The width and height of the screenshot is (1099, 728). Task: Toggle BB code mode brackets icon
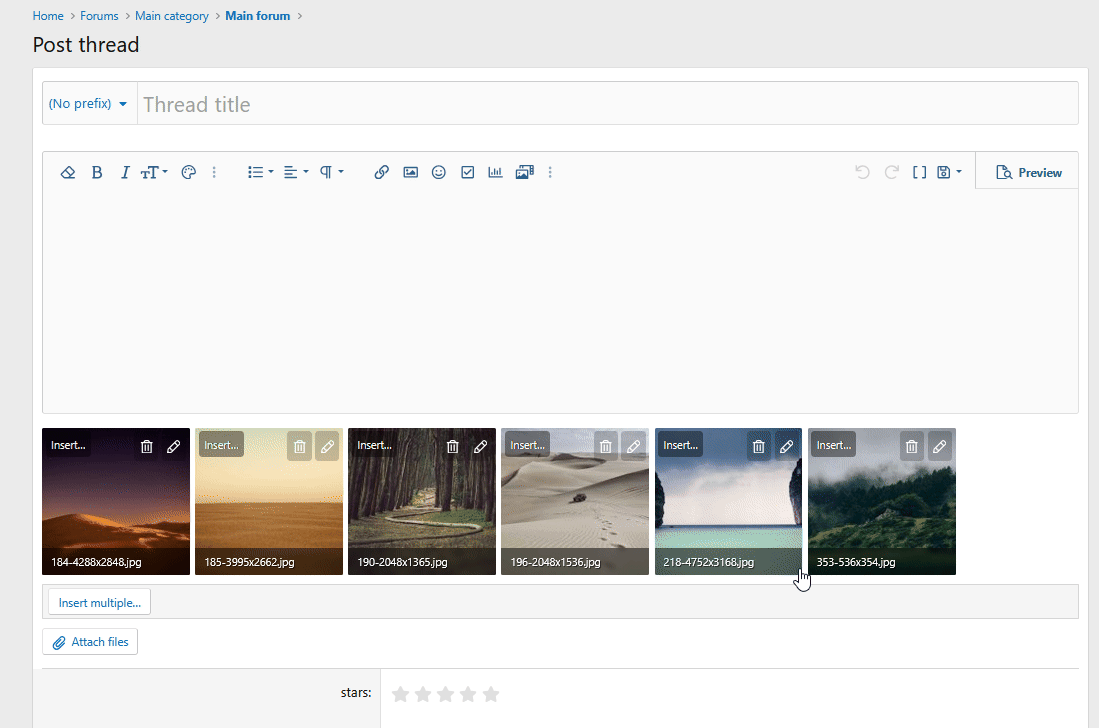click(x=920, y=172)
